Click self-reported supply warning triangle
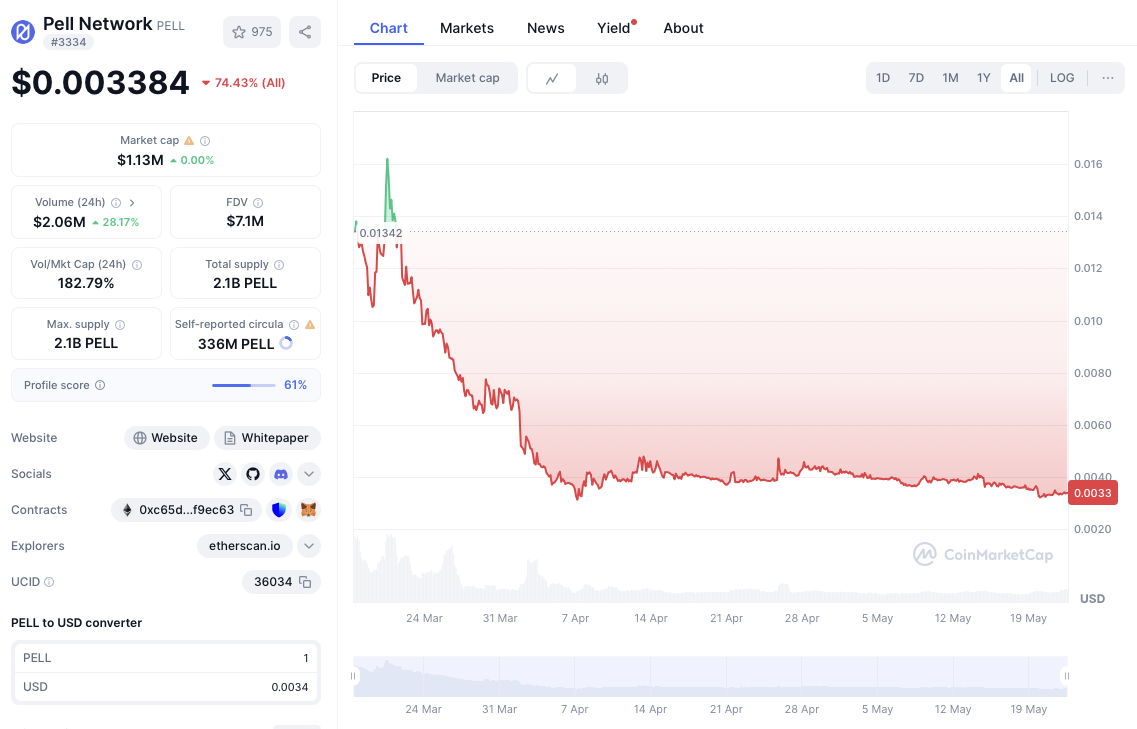This screenshot has height=729, width=1137. (310, 325)
